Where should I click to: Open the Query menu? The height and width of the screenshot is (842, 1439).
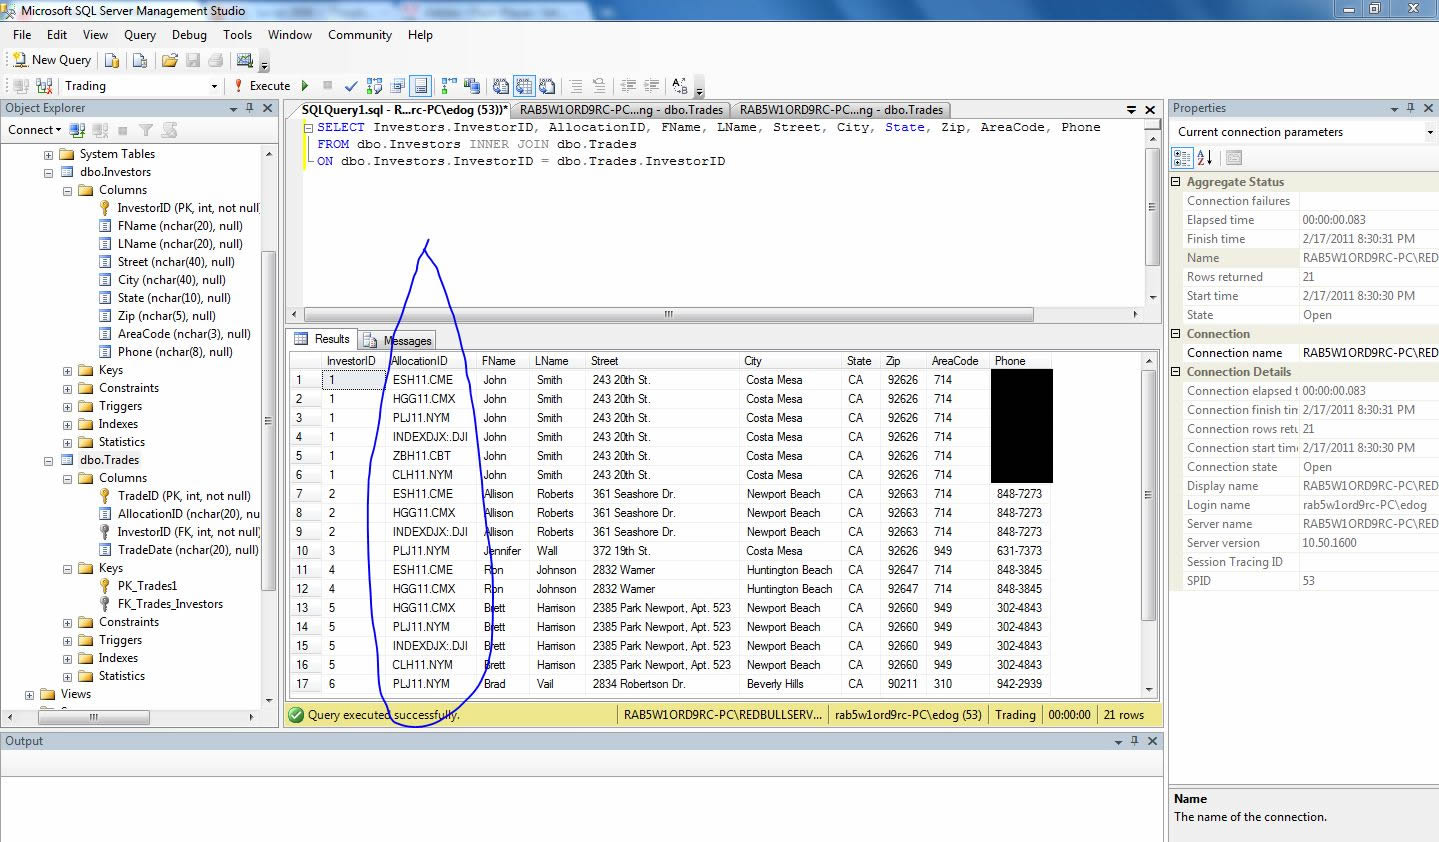coord(140,35)
